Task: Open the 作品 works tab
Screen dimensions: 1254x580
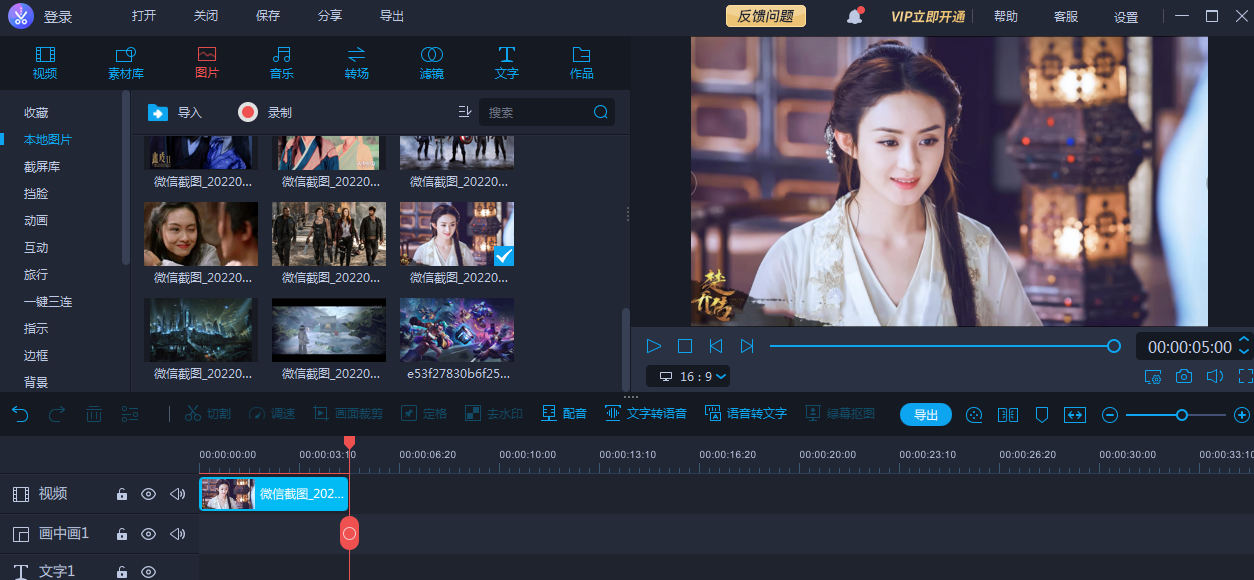Action: (x=582, y=62)
